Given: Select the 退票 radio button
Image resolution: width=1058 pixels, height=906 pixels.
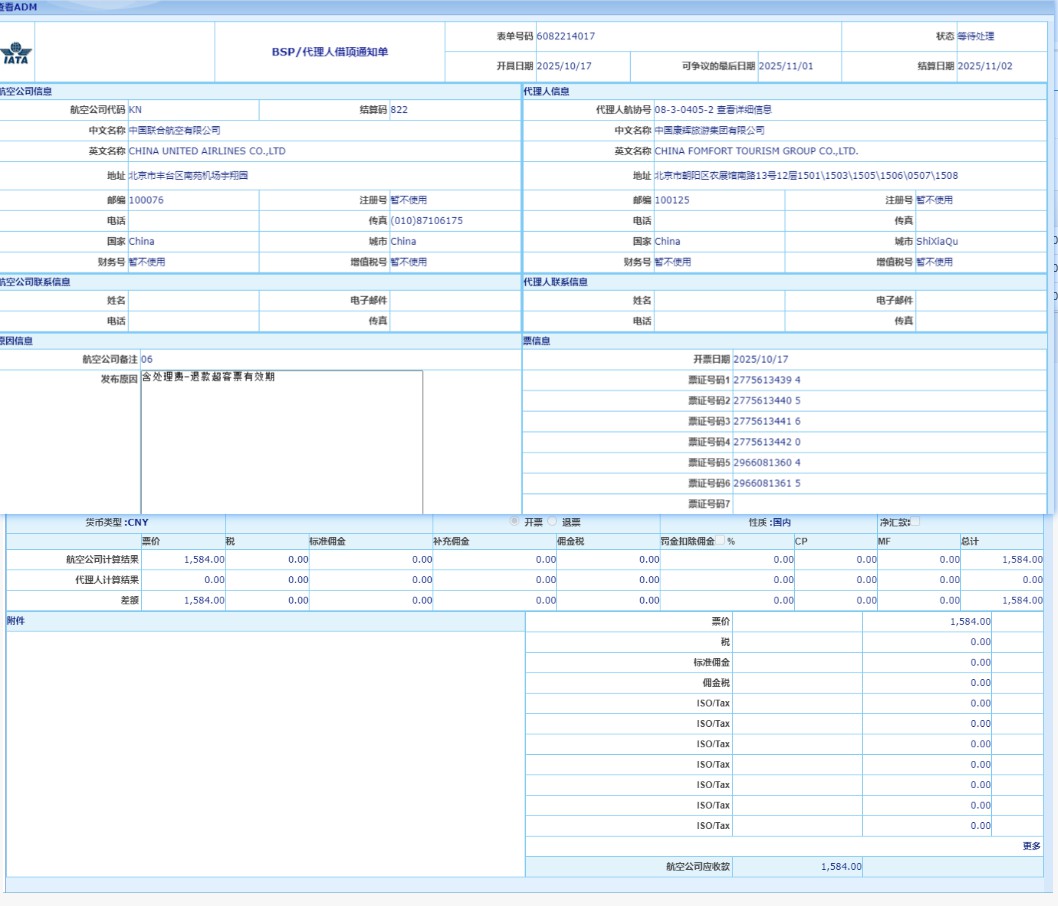Looking at the screenshot, I should 552,521.
